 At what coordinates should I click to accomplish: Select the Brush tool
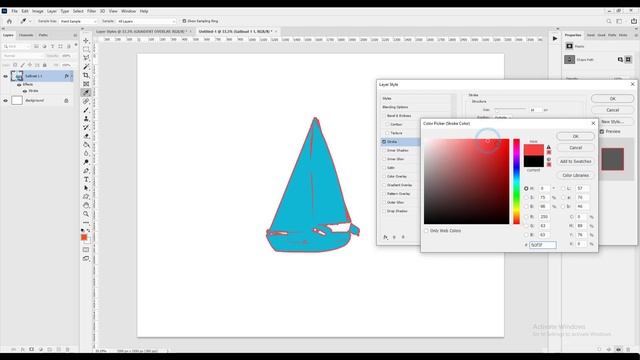tap(86, 110)
